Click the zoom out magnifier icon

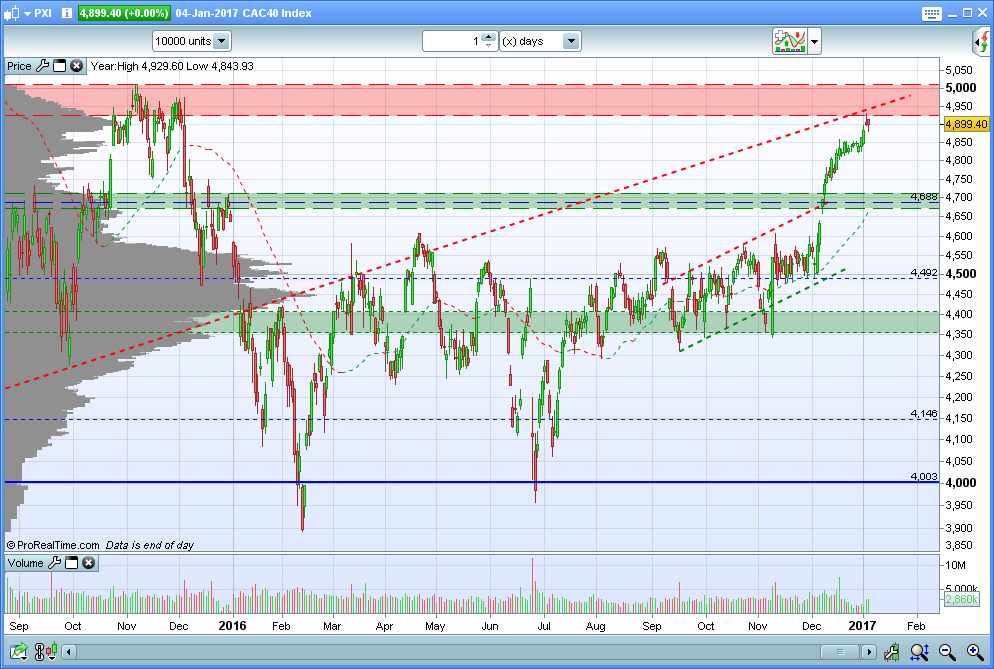click(x=947, y=651)
